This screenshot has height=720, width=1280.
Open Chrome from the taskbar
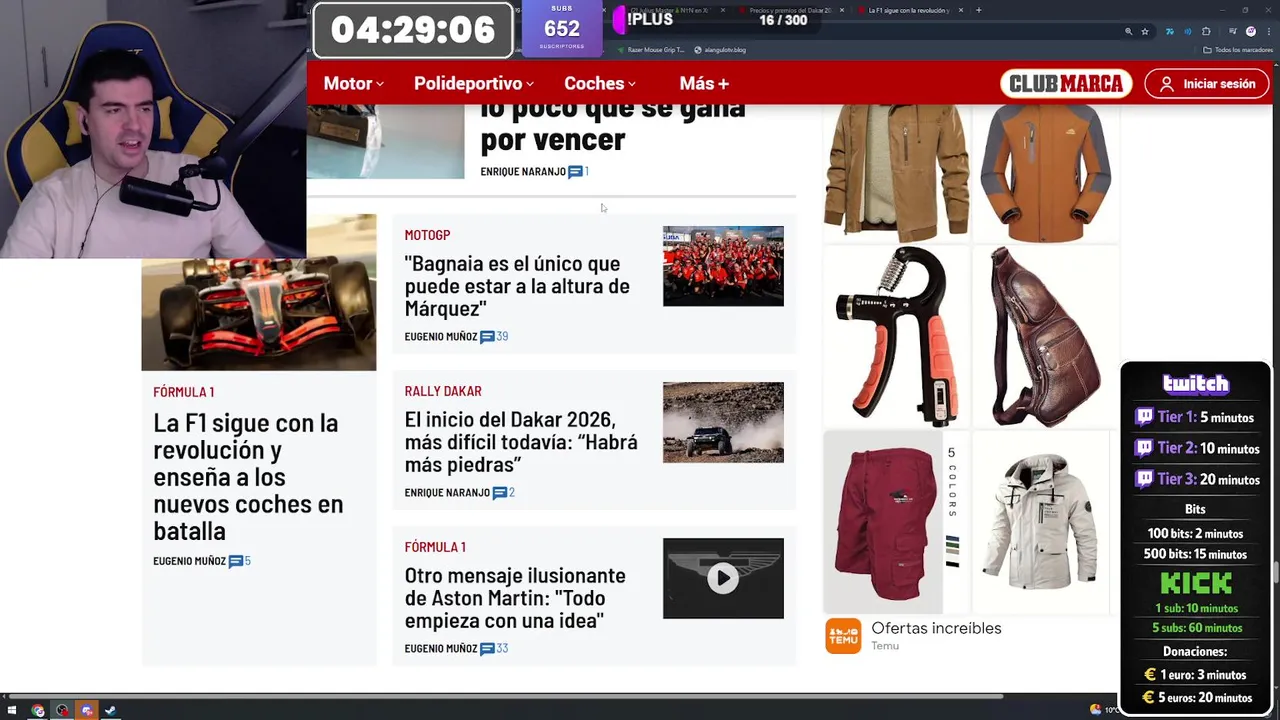point(38,711)
